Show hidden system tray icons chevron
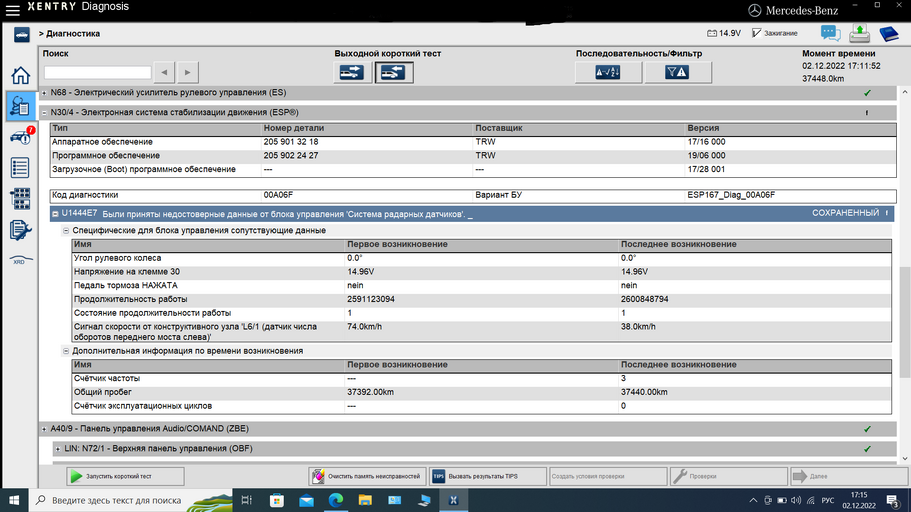This screenshot has width=911, height=512. (753, 500)
